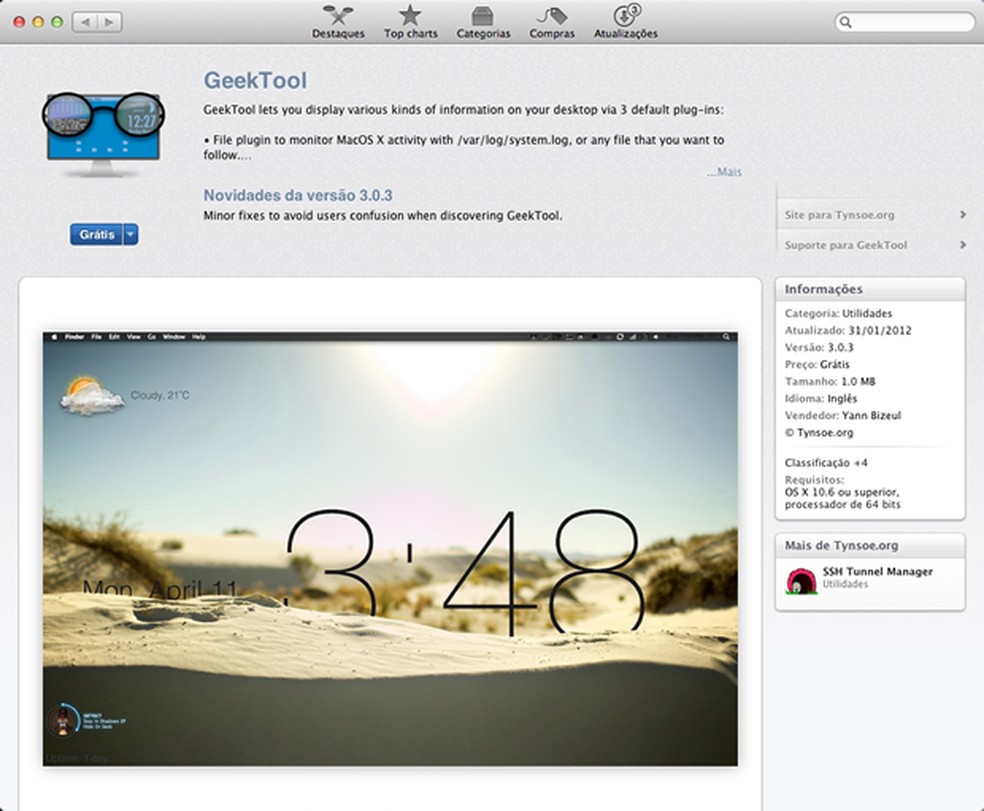Go back with the left arrow button
984x811 pixels.
[x=85, y=22]
